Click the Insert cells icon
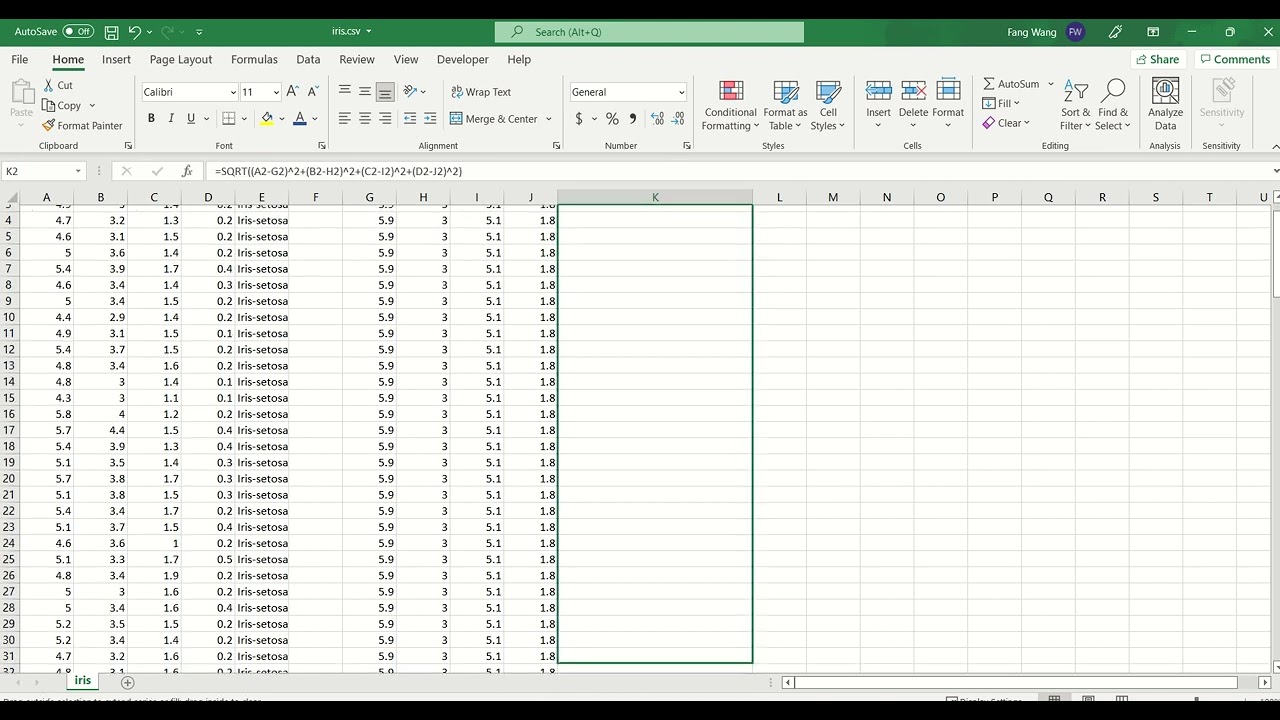This screenshot has height=720, width=1280. (878, 92)
